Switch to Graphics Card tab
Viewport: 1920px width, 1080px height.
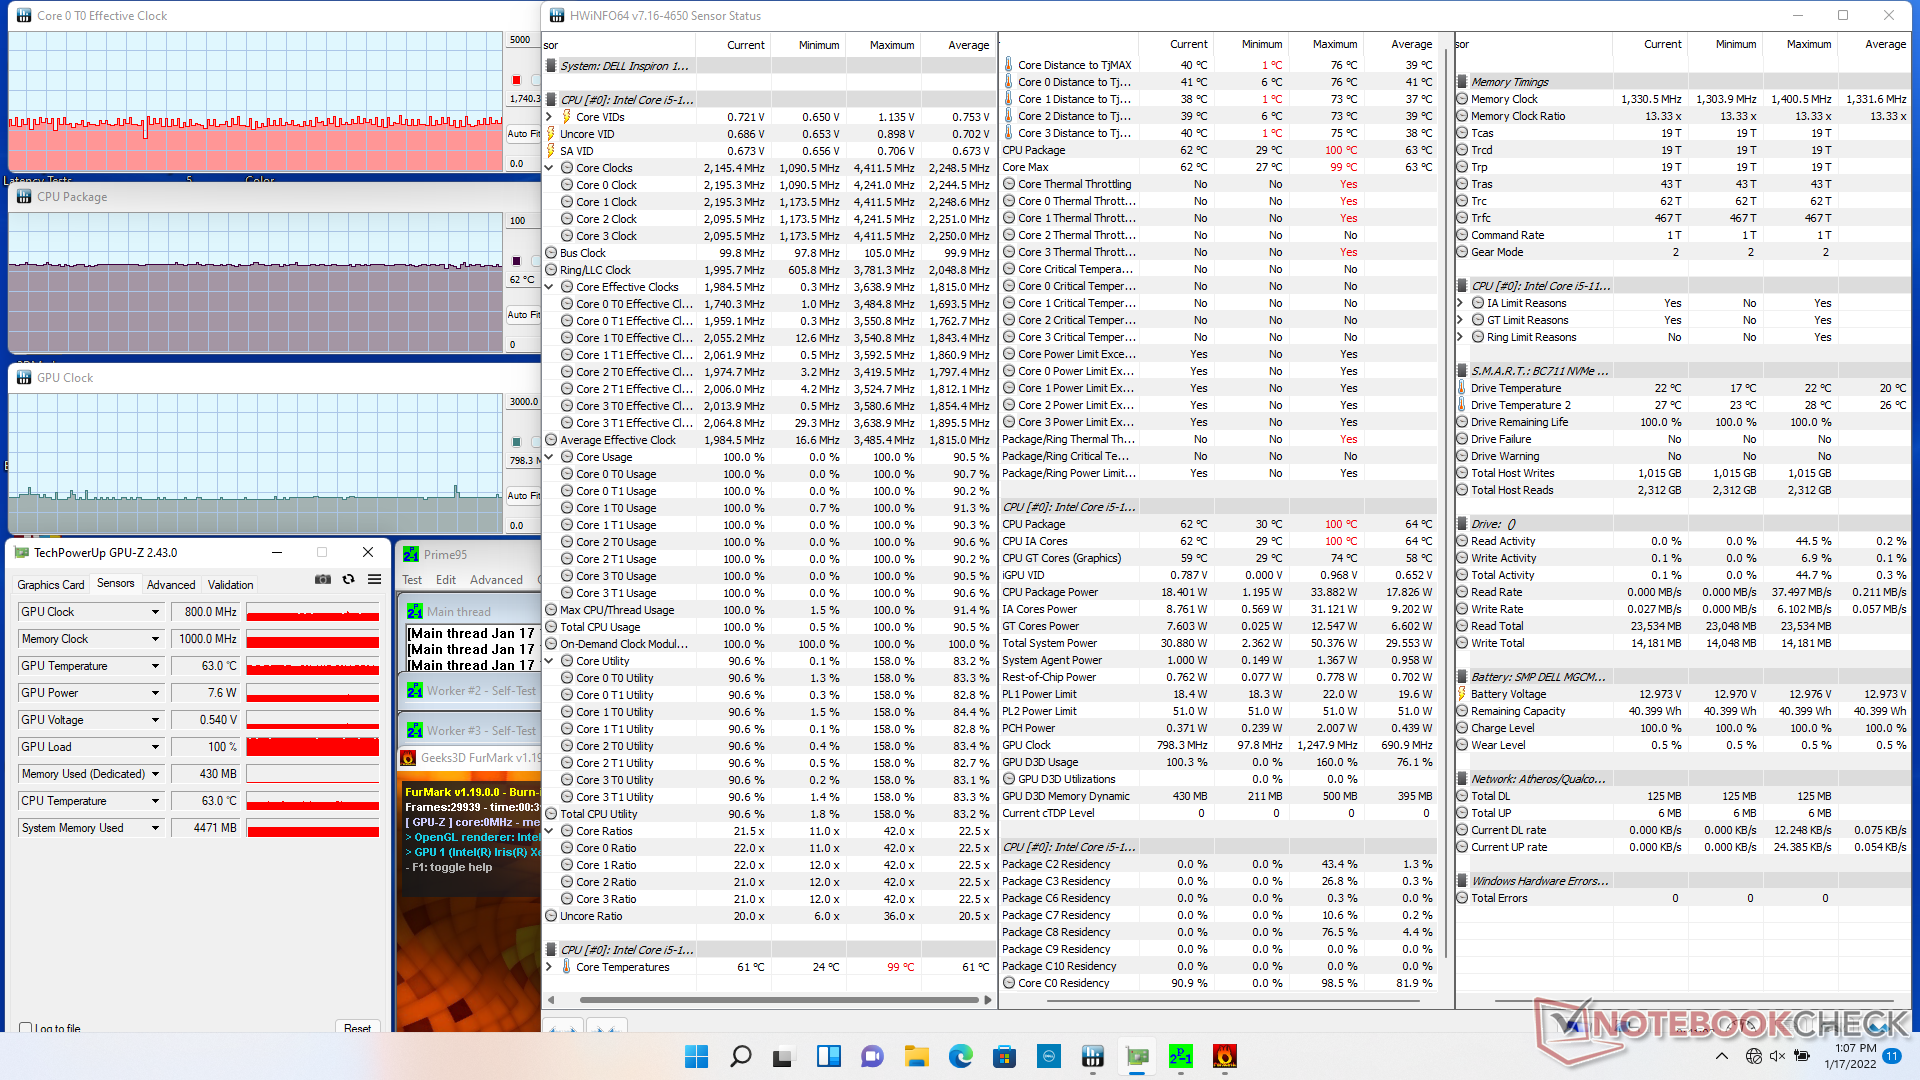(51, 585)
